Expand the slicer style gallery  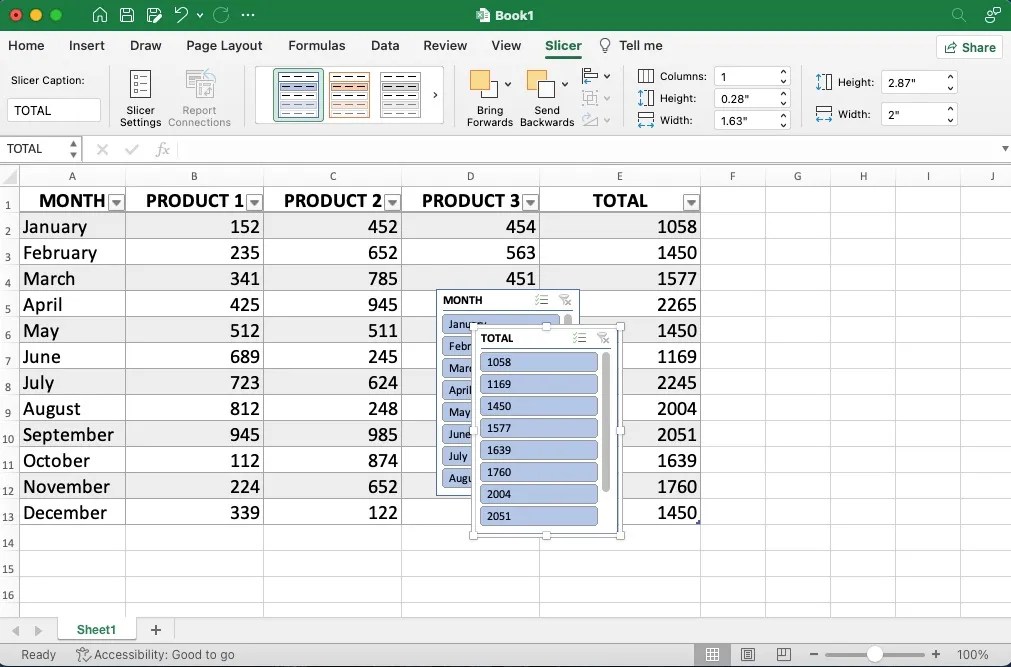pyautogui.click(x=434, y=95)
